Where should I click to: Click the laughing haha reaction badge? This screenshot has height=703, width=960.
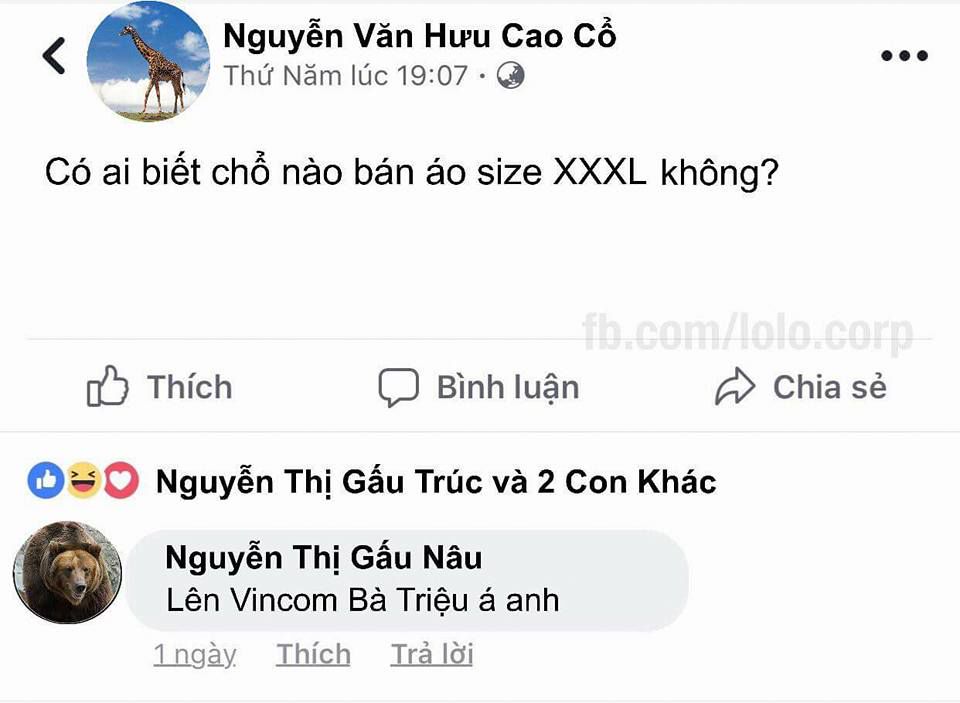point(83,481)
